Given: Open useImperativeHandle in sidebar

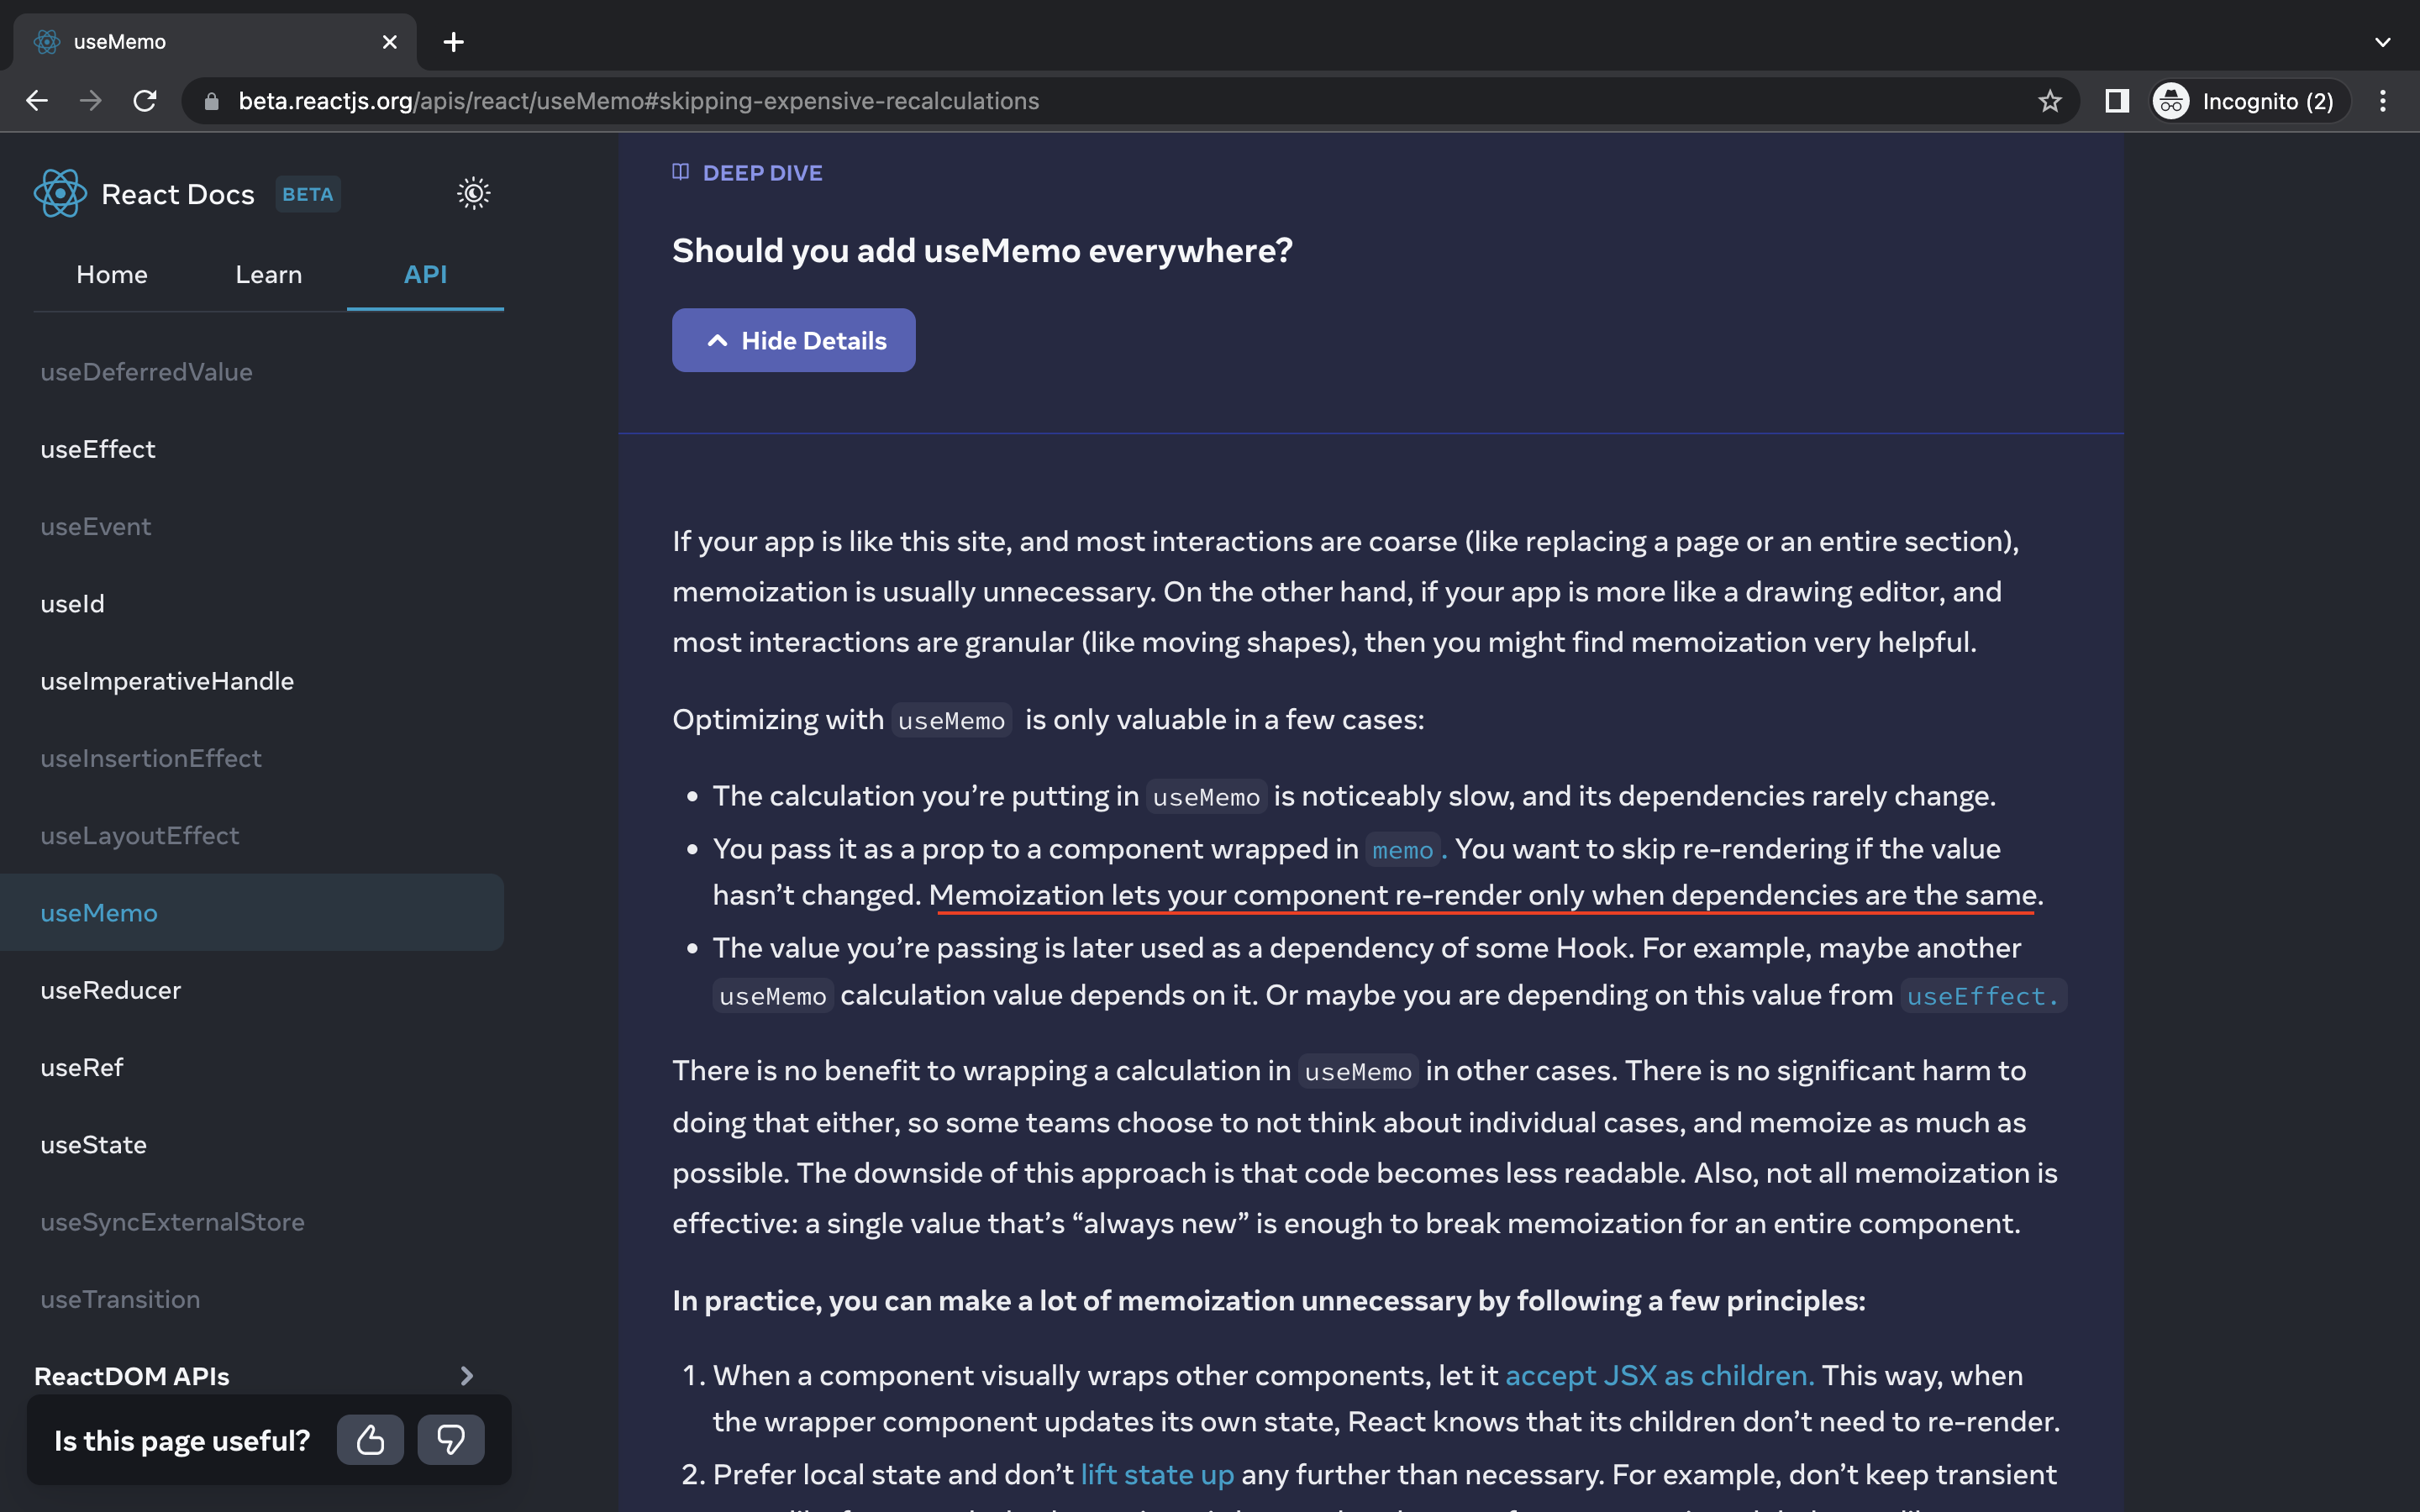Looking at the screenshot, I should pos(167,681).
